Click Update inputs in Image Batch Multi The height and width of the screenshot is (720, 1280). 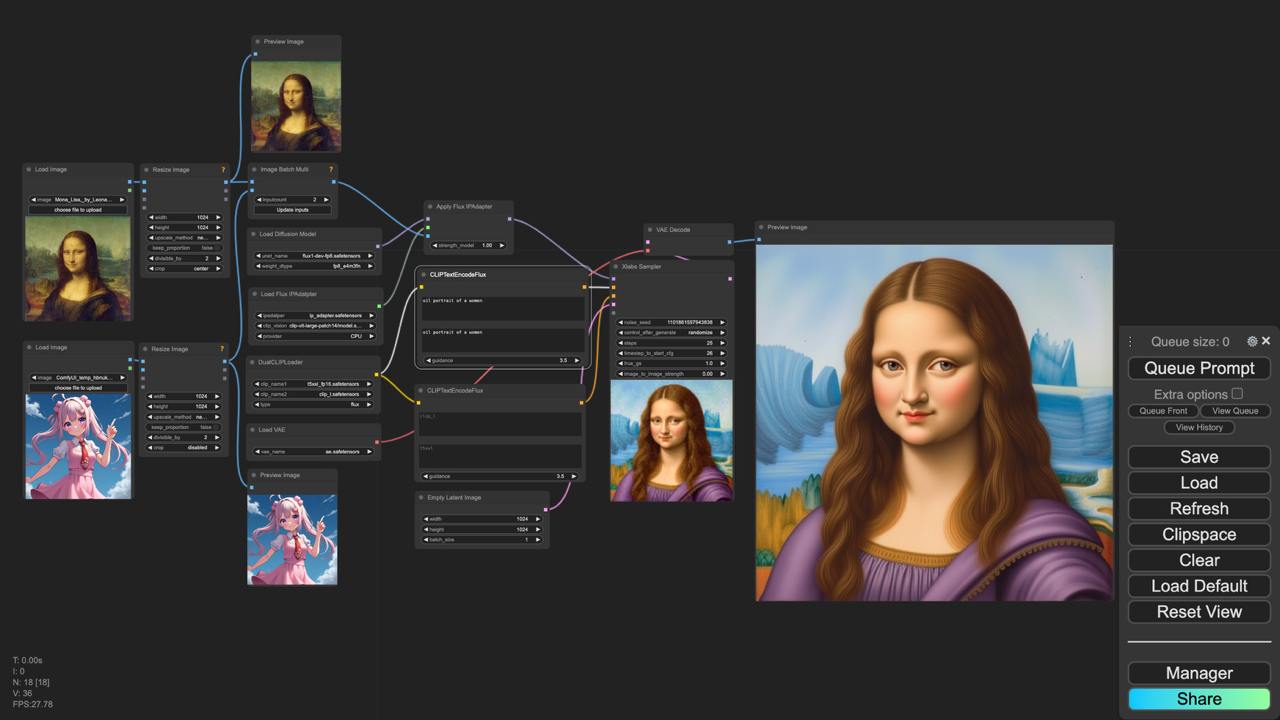tap(292, 210)
